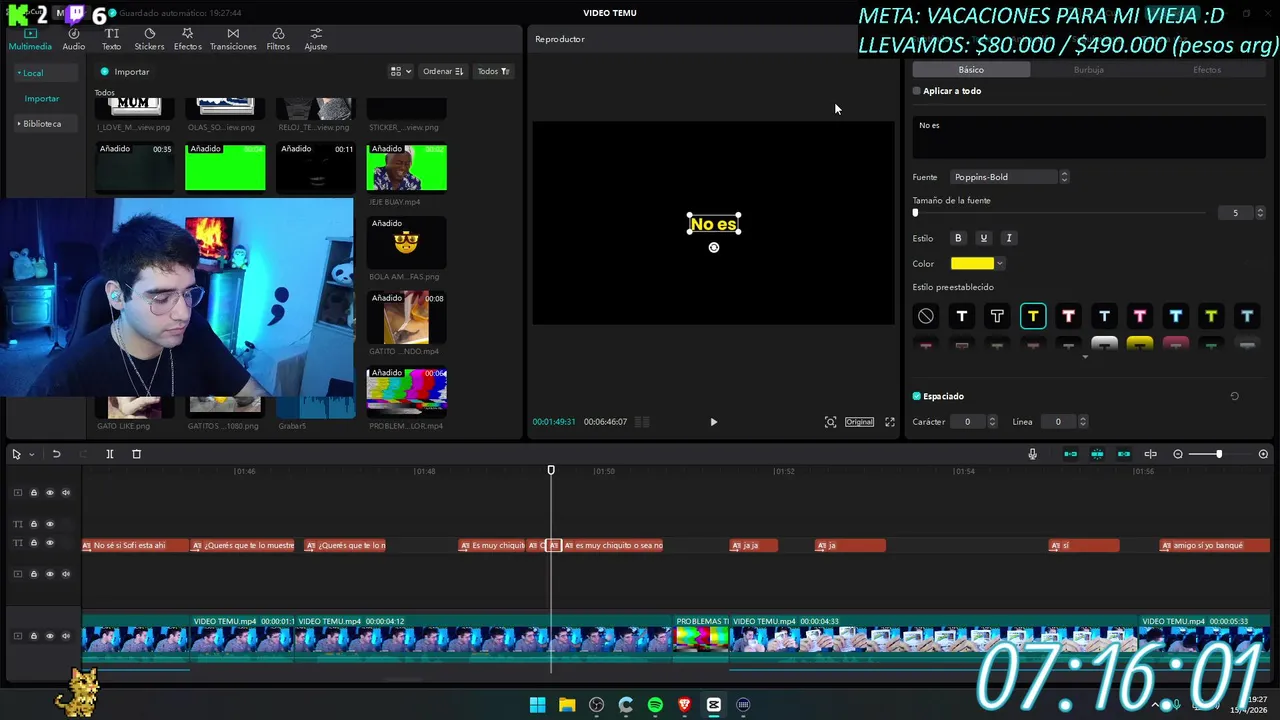Click the screenshot frame icon in player
Image resolution: width=1280 pixels, height=720 pixels.
point(830,422)
